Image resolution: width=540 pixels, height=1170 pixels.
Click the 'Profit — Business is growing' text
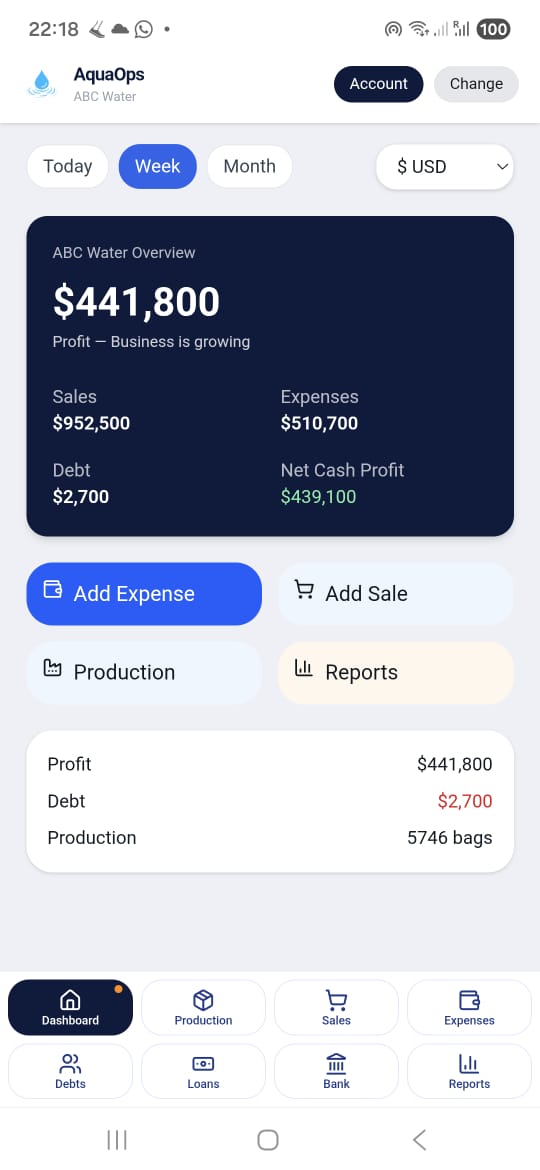tap(151, 342)
